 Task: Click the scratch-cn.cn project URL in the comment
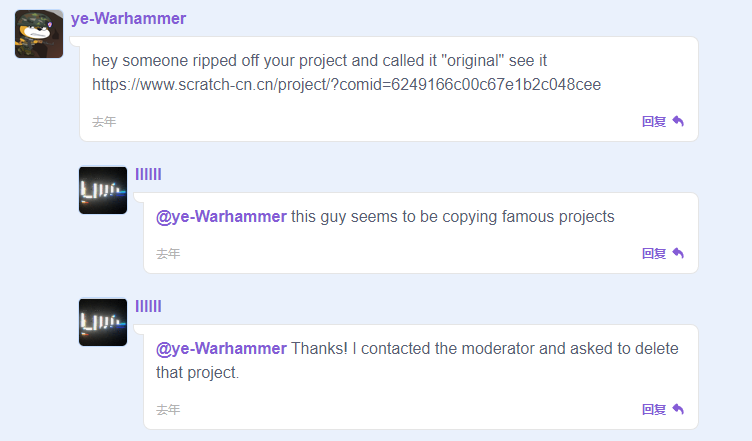point(346,84)
